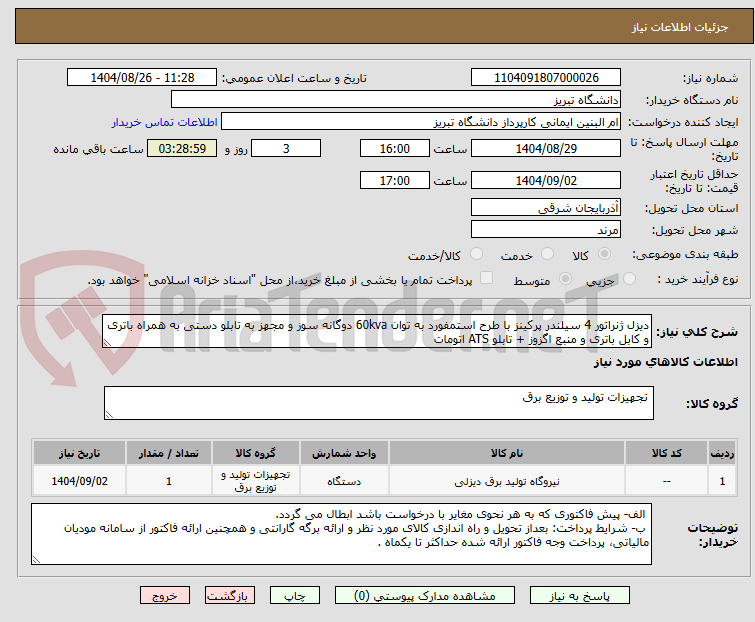Click the remaining days field showing 3
The width and height of the screenshot is (755, 622).
(286, 148)
